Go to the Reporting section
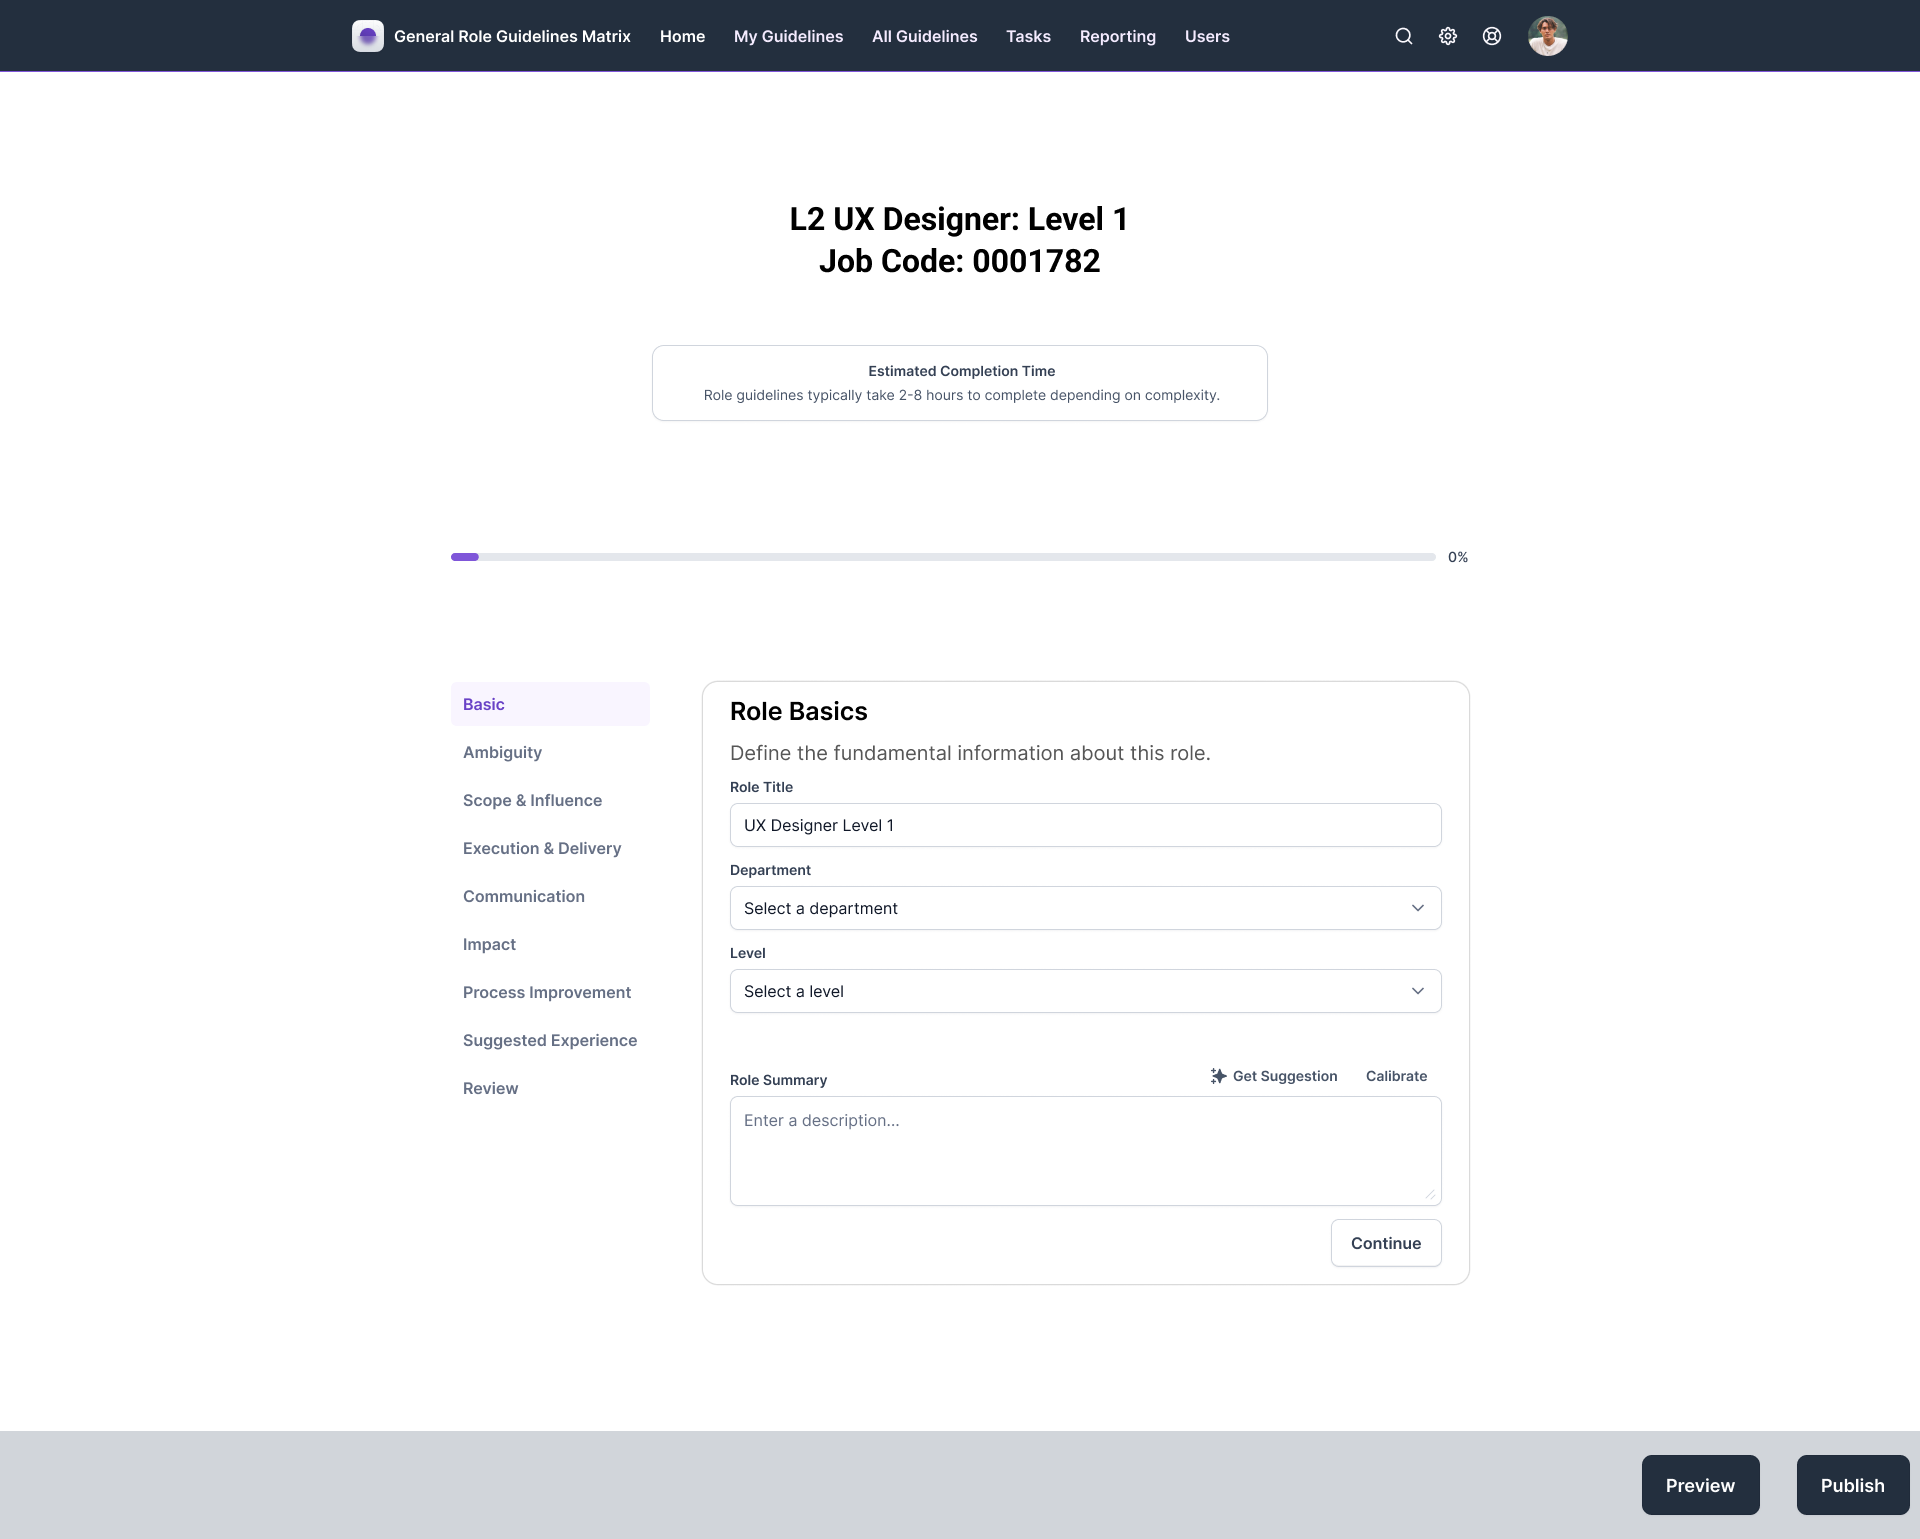Screen dimensions: 1920x1539 (1118, 36)
